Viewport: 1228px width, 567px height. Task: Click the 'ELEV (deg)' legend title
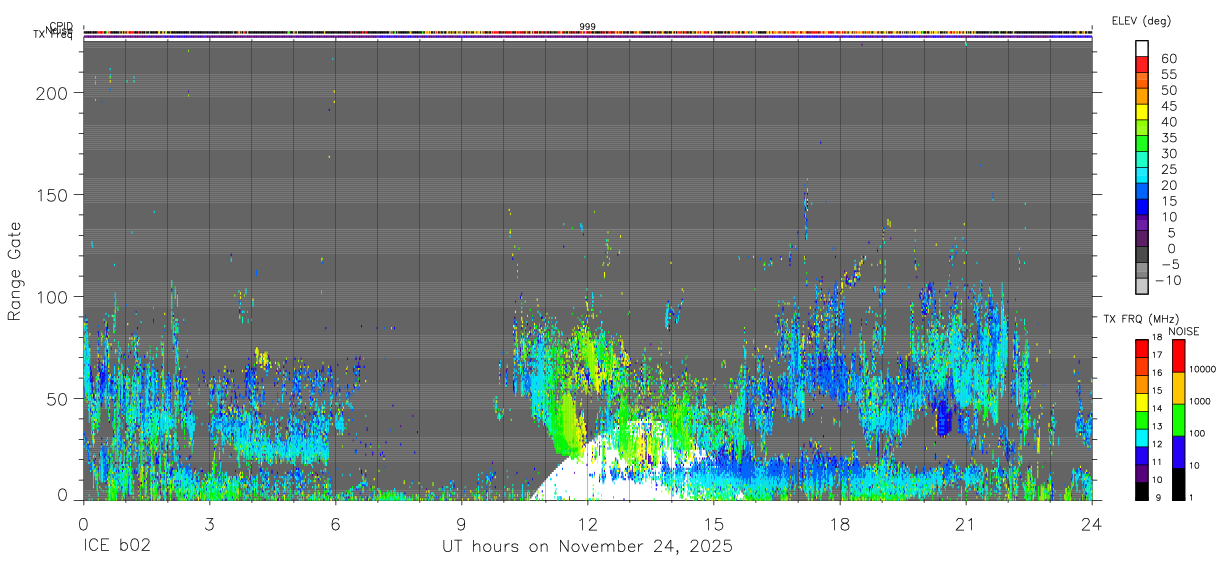(1141, 21)
